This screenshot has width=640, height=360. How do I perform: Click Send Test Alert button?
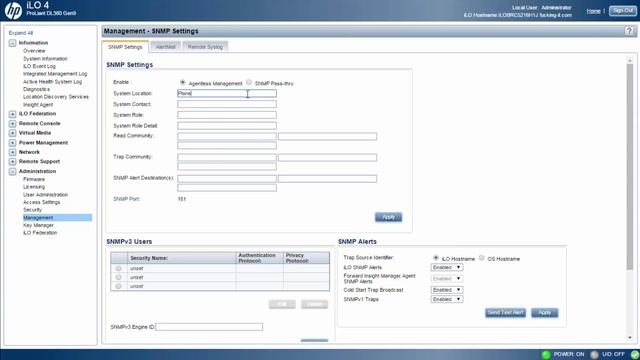point(505,313)
